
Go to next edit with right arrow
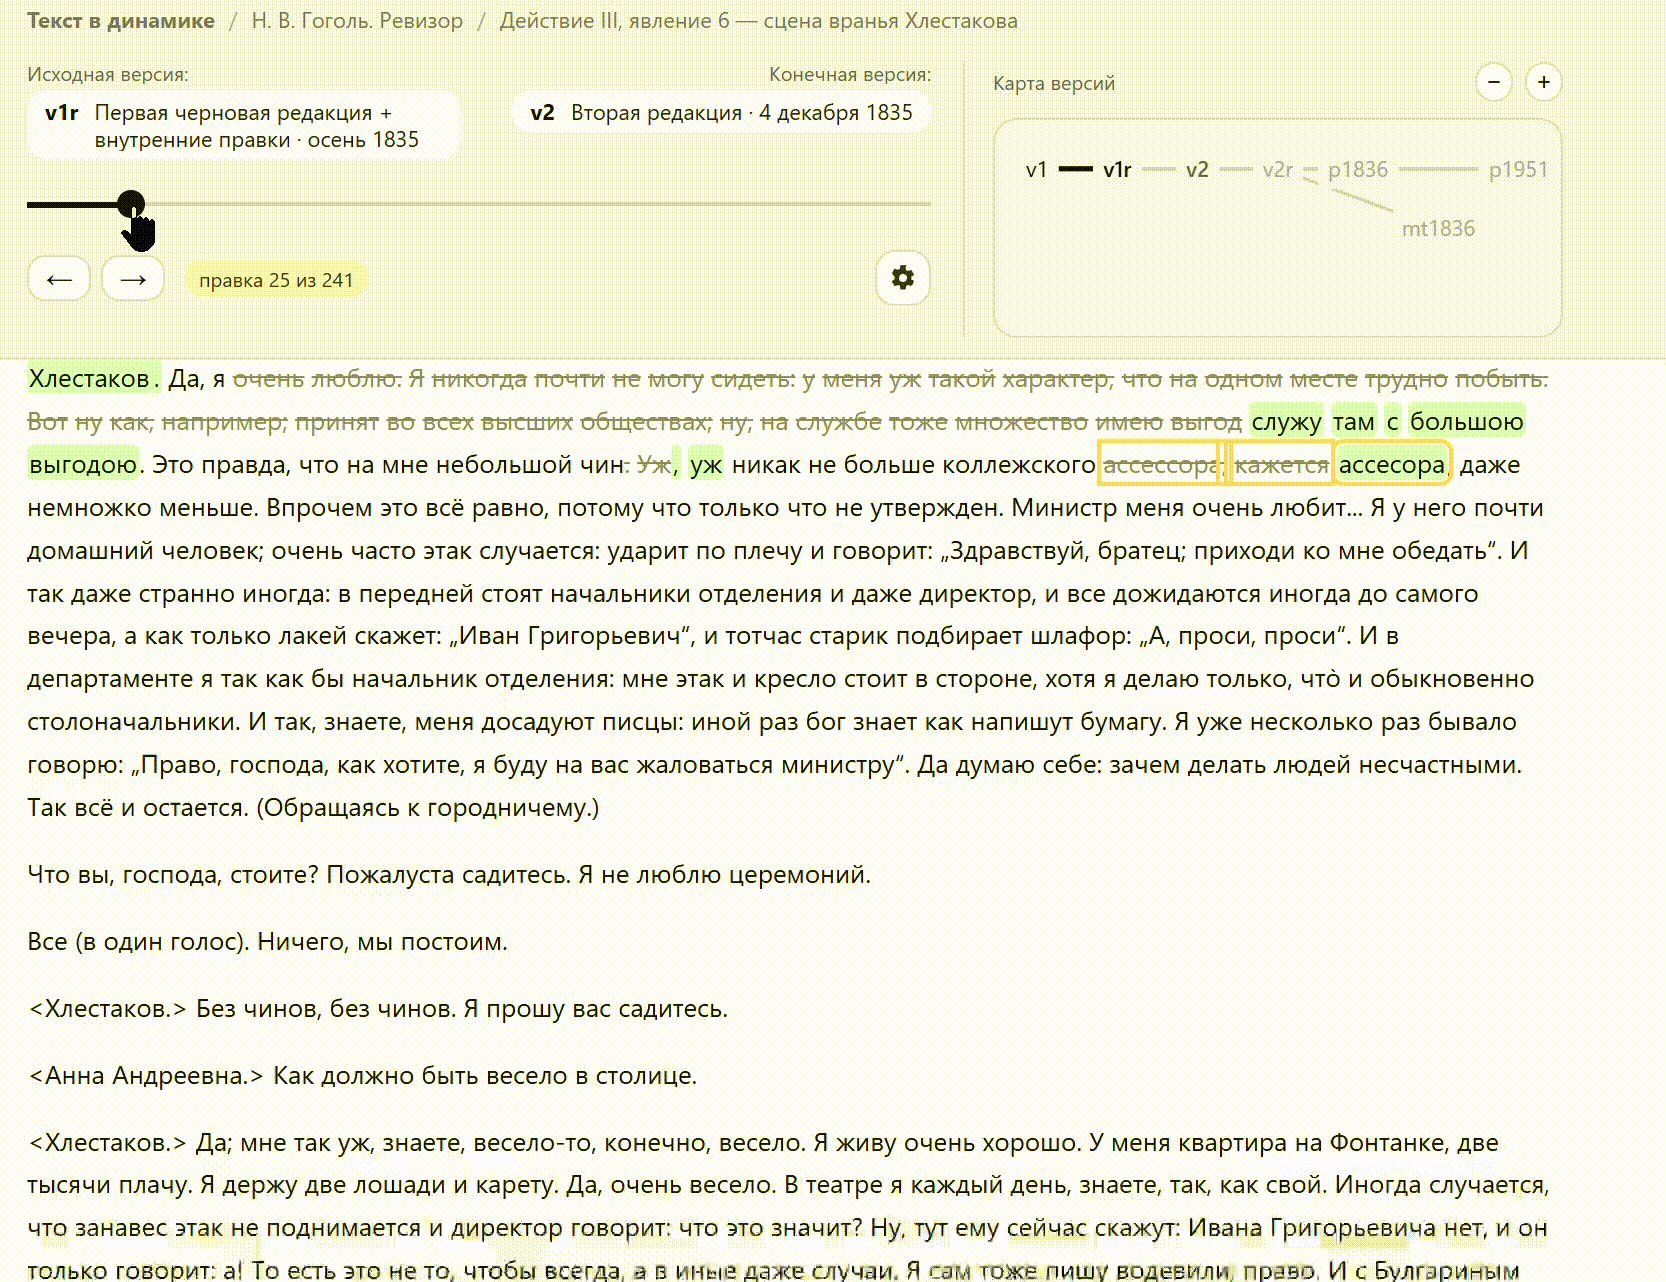[x=133, y=279]
